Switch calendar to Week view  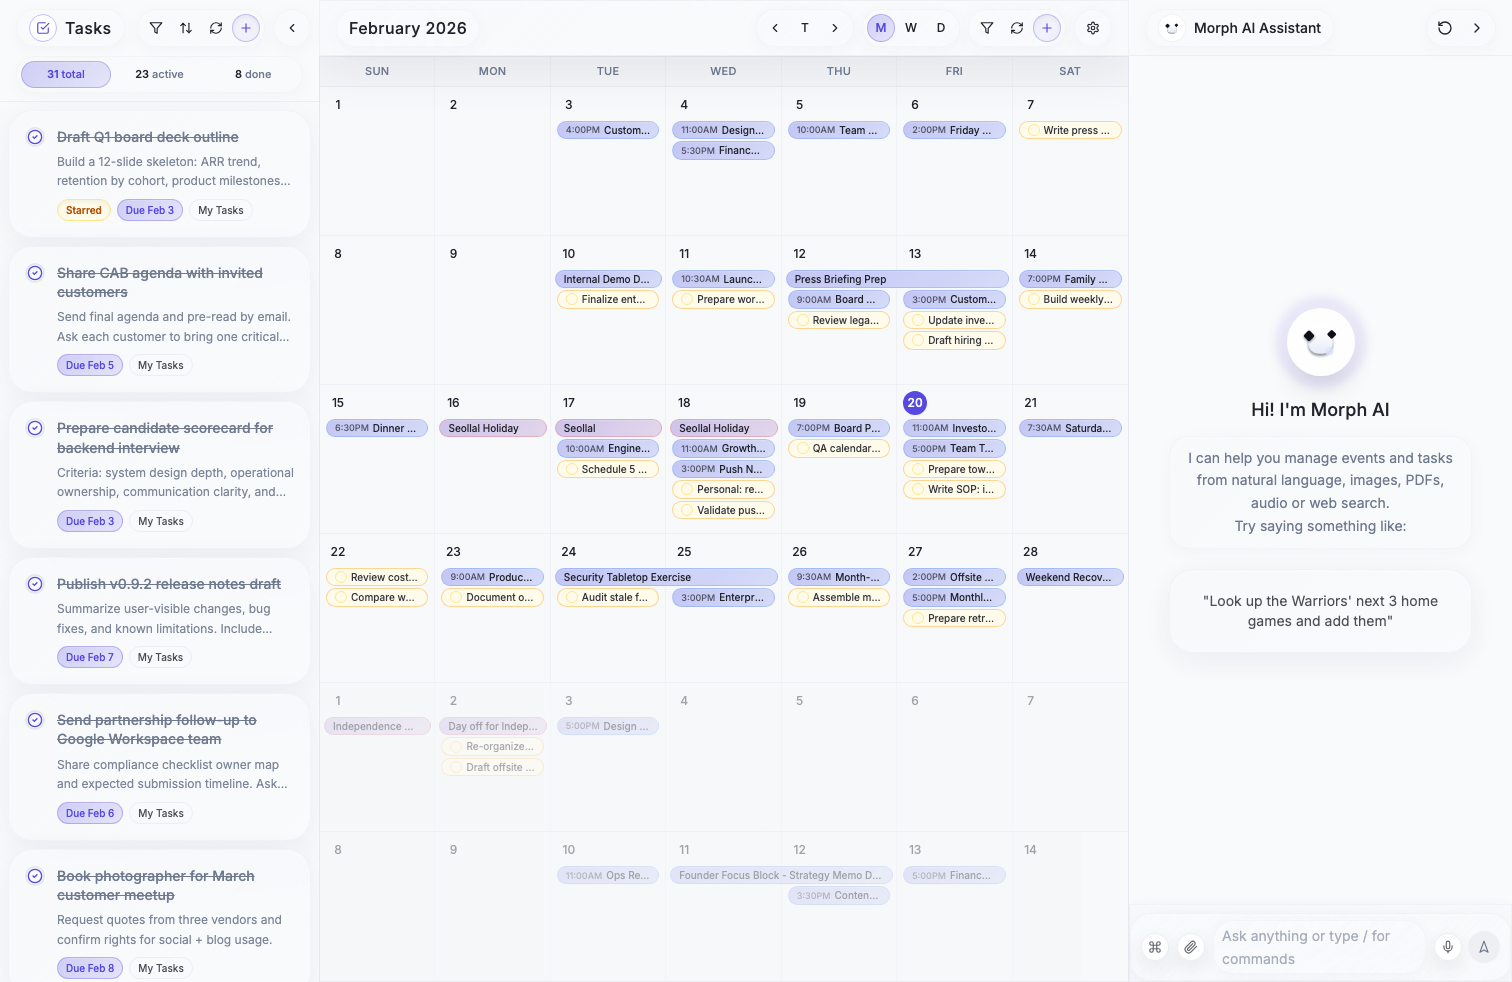pyautogui.click(x=910, y=28)
